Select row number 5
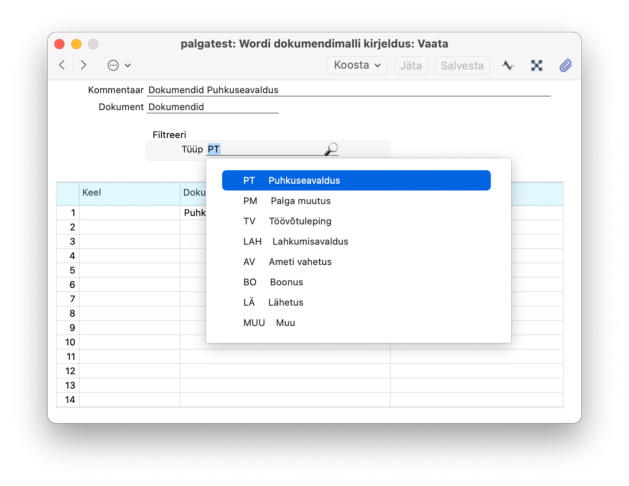 tap(69, 270)
